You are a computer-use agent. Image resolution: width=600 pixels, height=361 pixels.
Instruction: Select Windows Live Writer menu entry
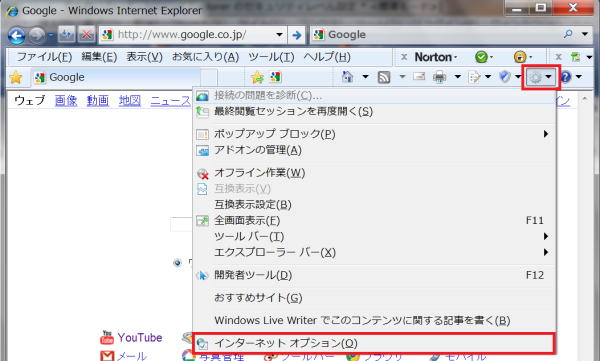373,320
